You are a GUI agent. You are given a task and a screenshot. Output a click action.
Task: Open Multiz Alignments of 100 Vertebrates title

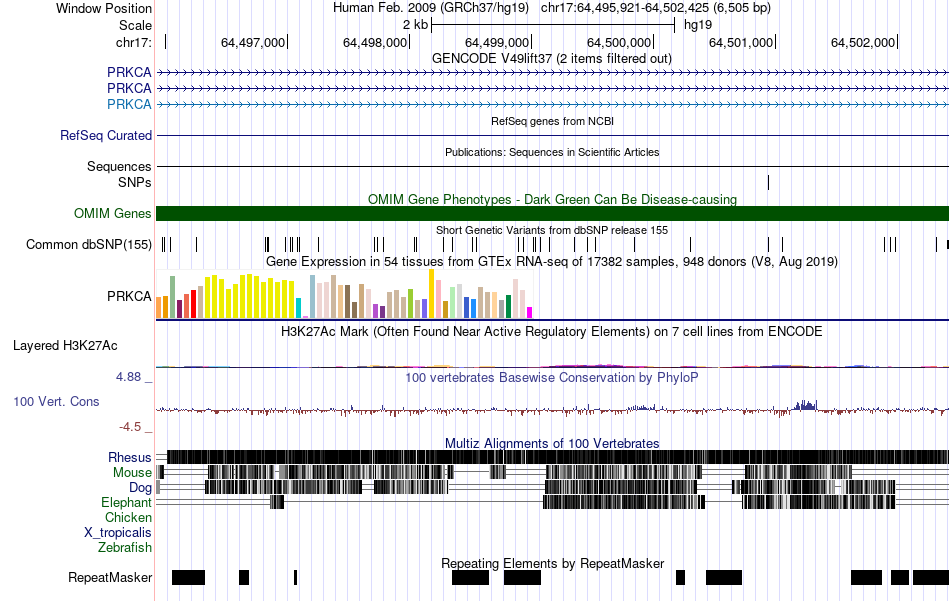[x=552, y=443]
